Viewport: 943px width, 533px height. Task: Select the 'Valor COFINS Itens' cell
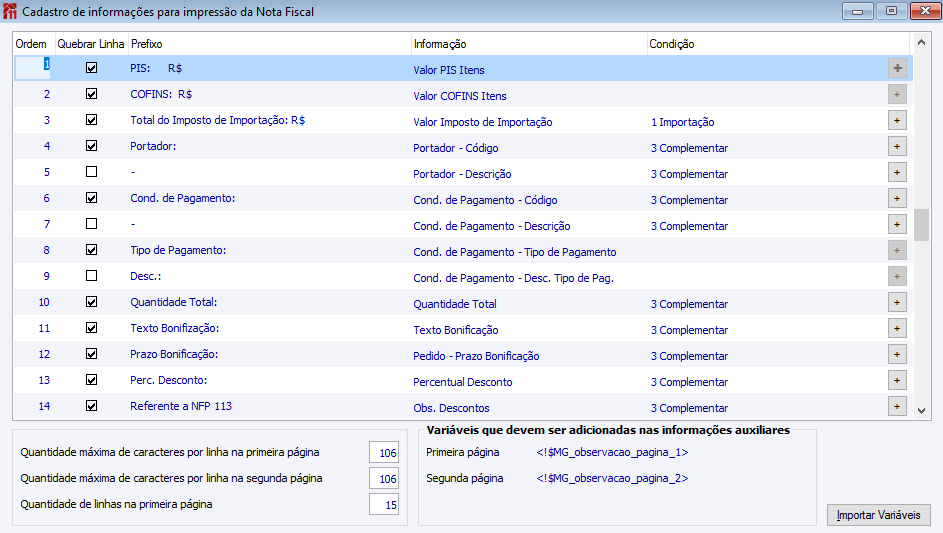tap(459, 96)
